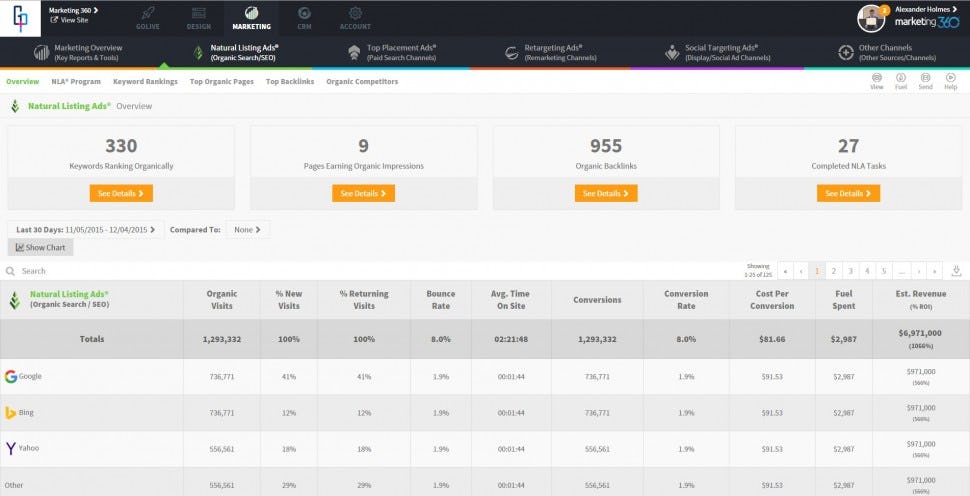
Task: Open the Last 30 Days date range selector
Action: tap(86, 229)
